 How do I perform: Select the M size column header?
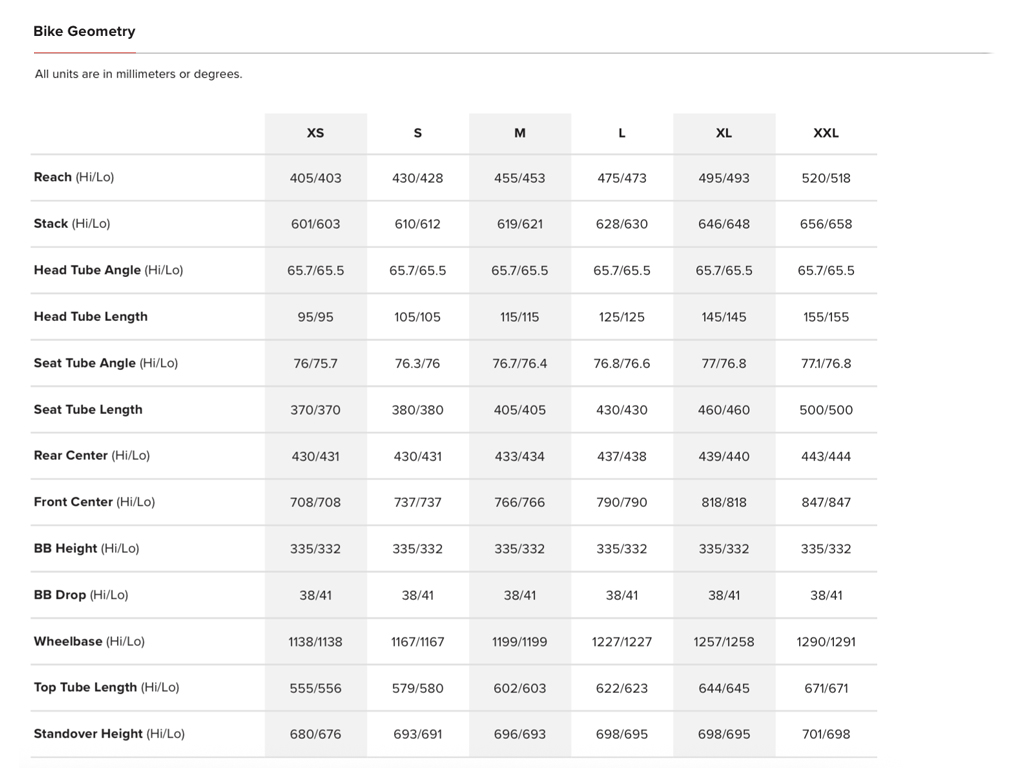[x=520, y=133]
